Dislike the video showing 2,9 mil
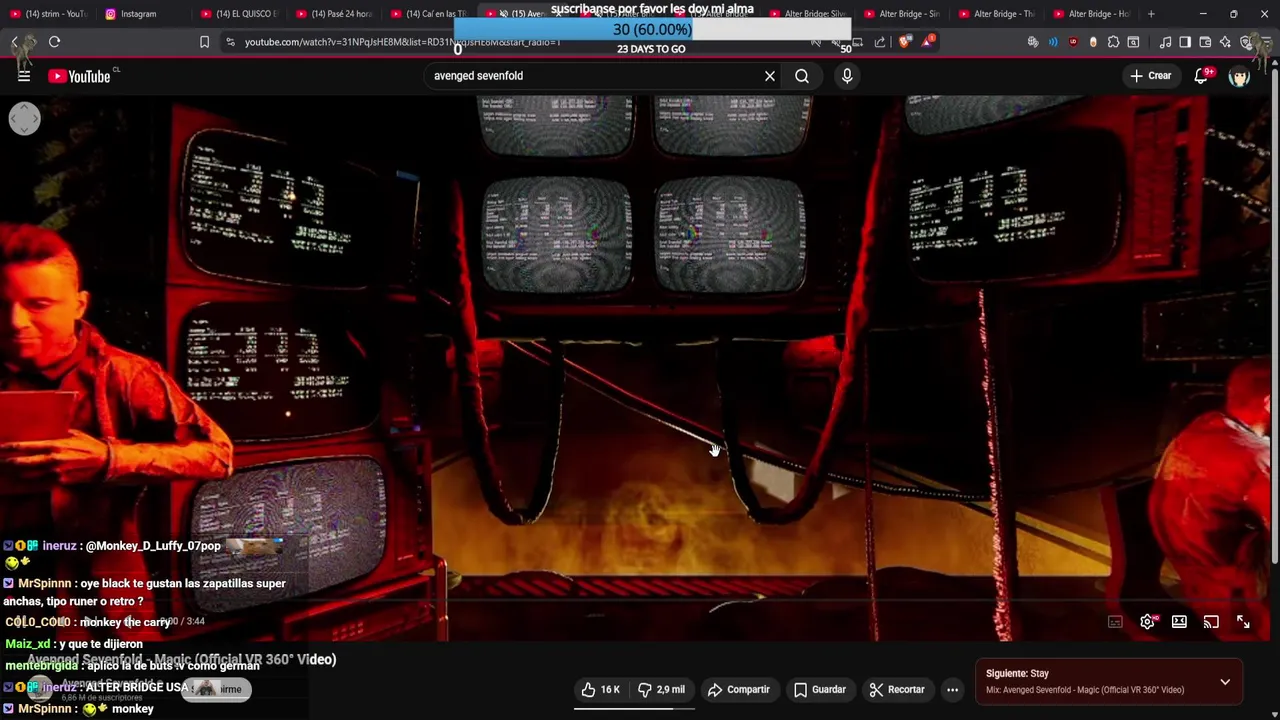1280x720 pixels. pos(661,690)
